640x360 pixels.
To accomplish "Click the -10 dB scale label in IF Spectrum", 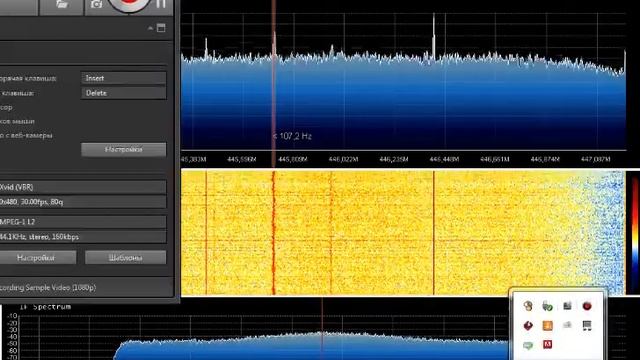I will click(x=12, y=316).
